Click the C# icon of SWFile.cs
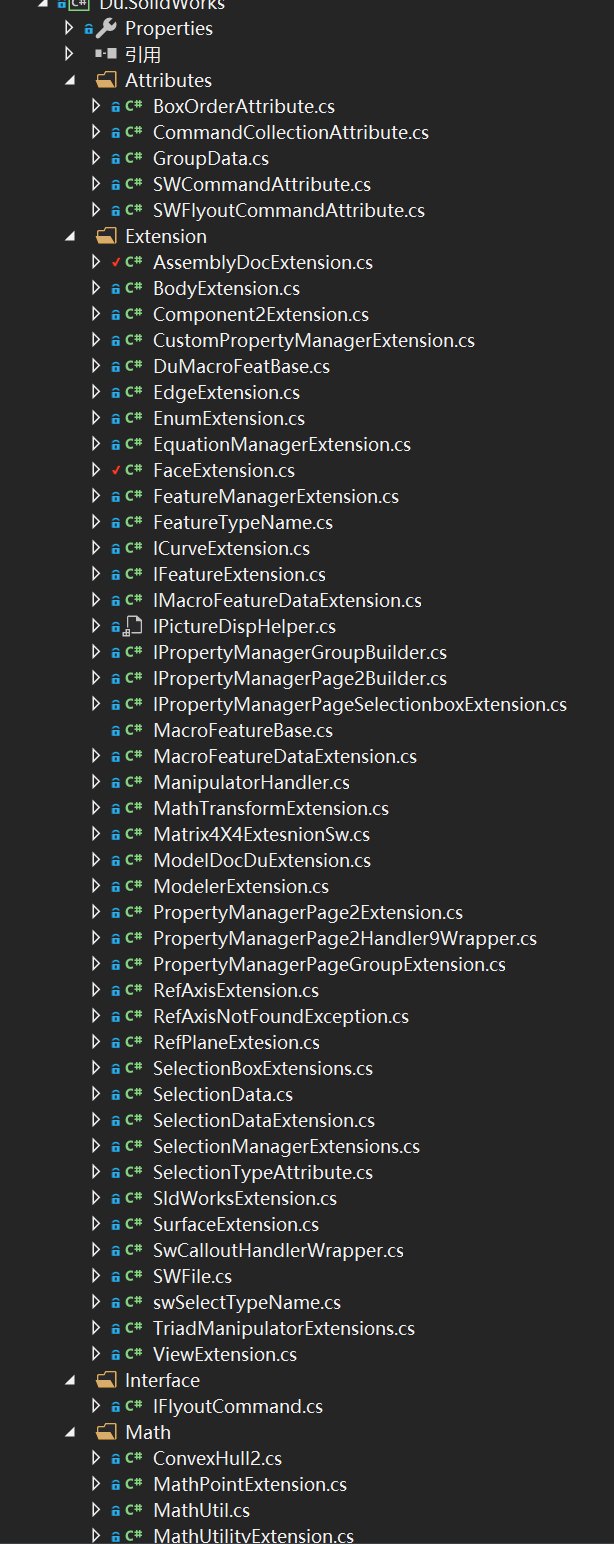The width and height of the screenshot is (614, 1544). tap(134, 1276)
